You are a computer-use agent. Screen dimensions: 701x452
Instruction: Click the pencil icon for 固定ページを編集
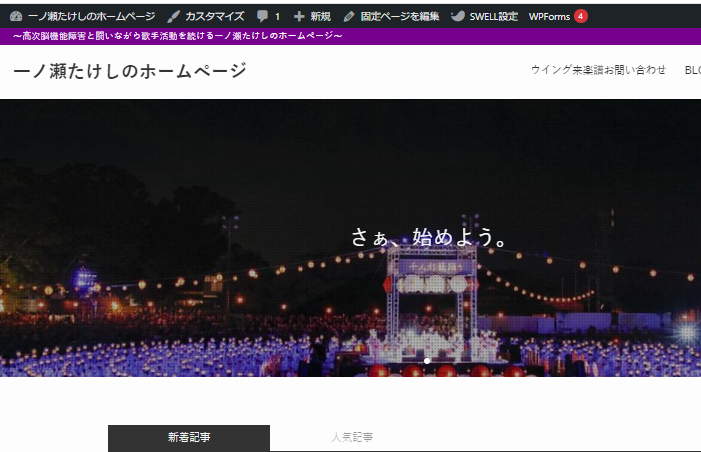pyautogui.click(x=349, y=16)
